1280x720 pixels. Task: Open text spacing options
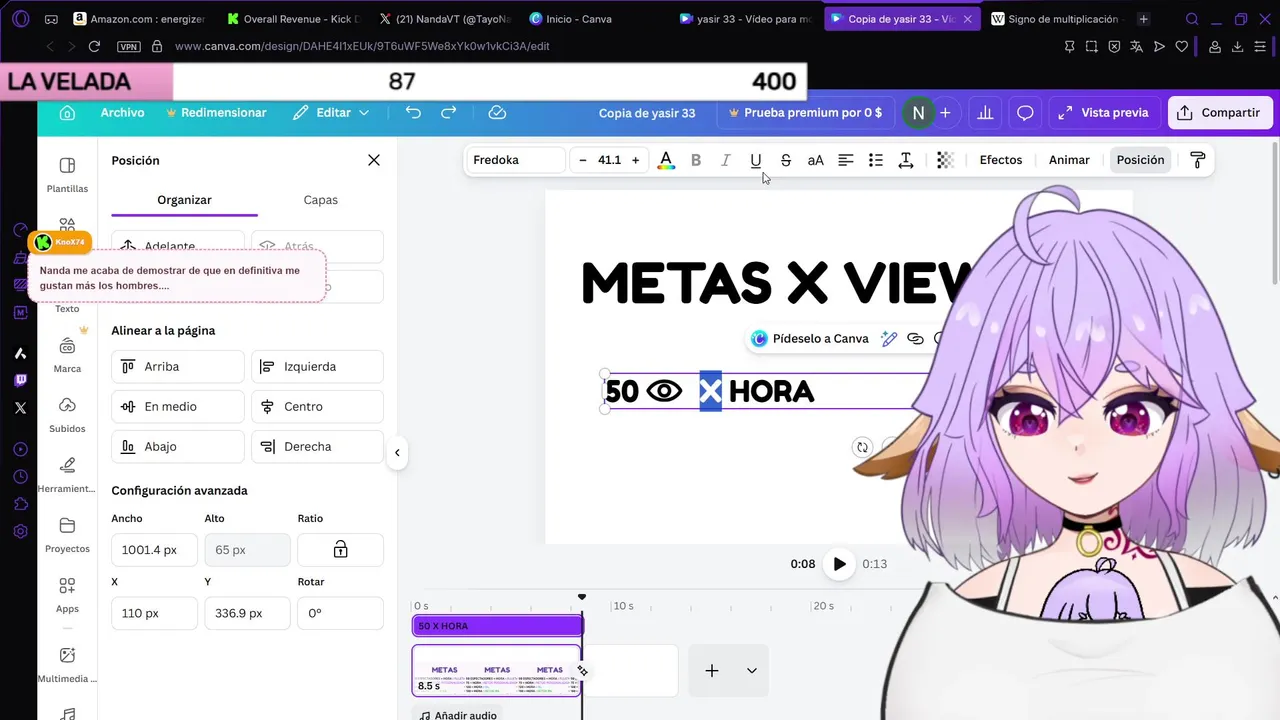906,160
